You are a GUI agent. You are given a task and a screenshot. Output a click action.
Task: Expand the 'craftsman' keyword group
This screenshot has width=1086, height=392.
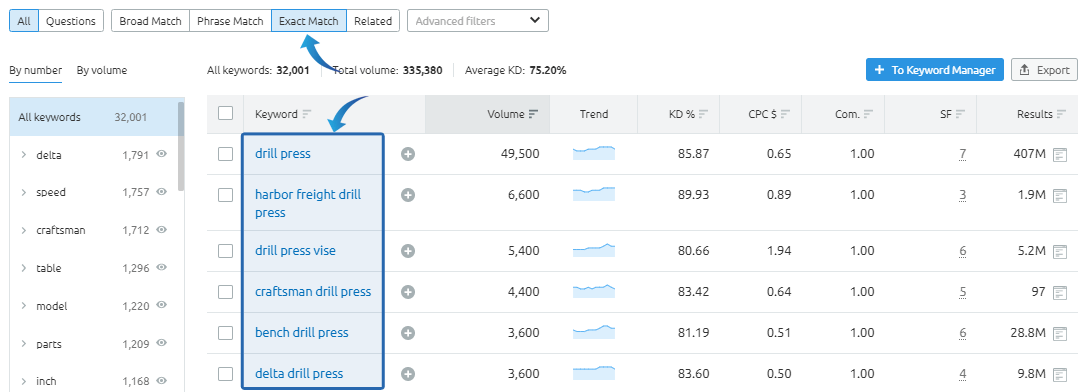pyautogui.click(x=24, y=230)
